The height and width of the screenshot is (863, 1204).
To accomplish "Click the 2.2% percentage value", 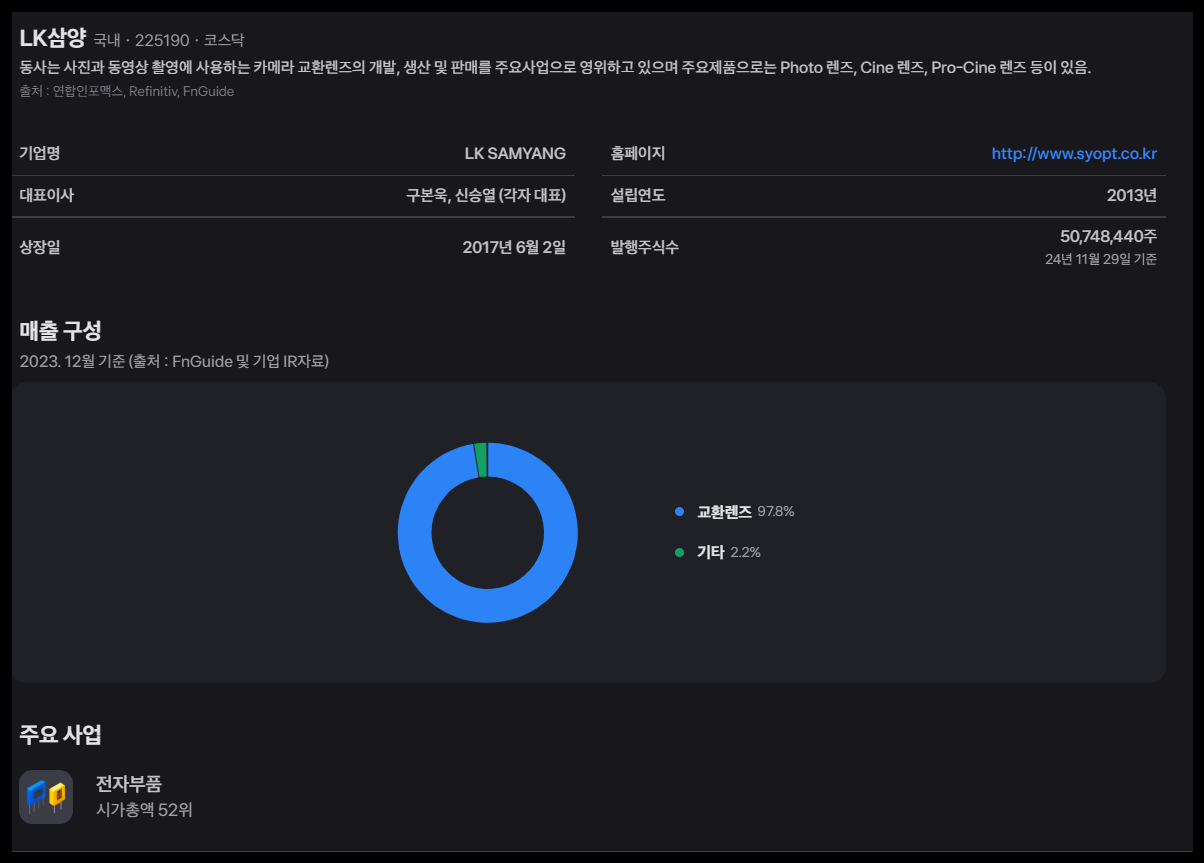I will (x=746, y=552).
